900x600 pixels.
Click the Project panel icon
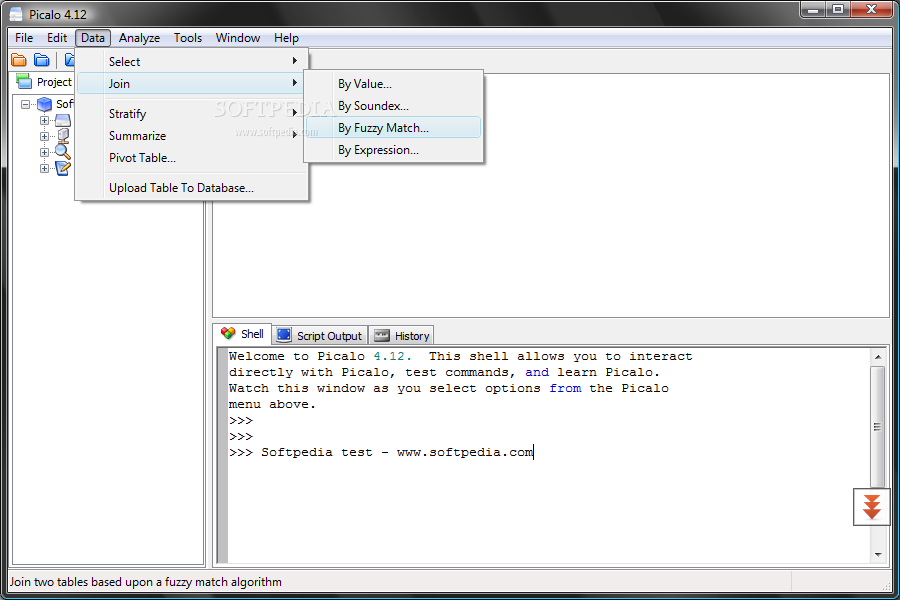24,82
